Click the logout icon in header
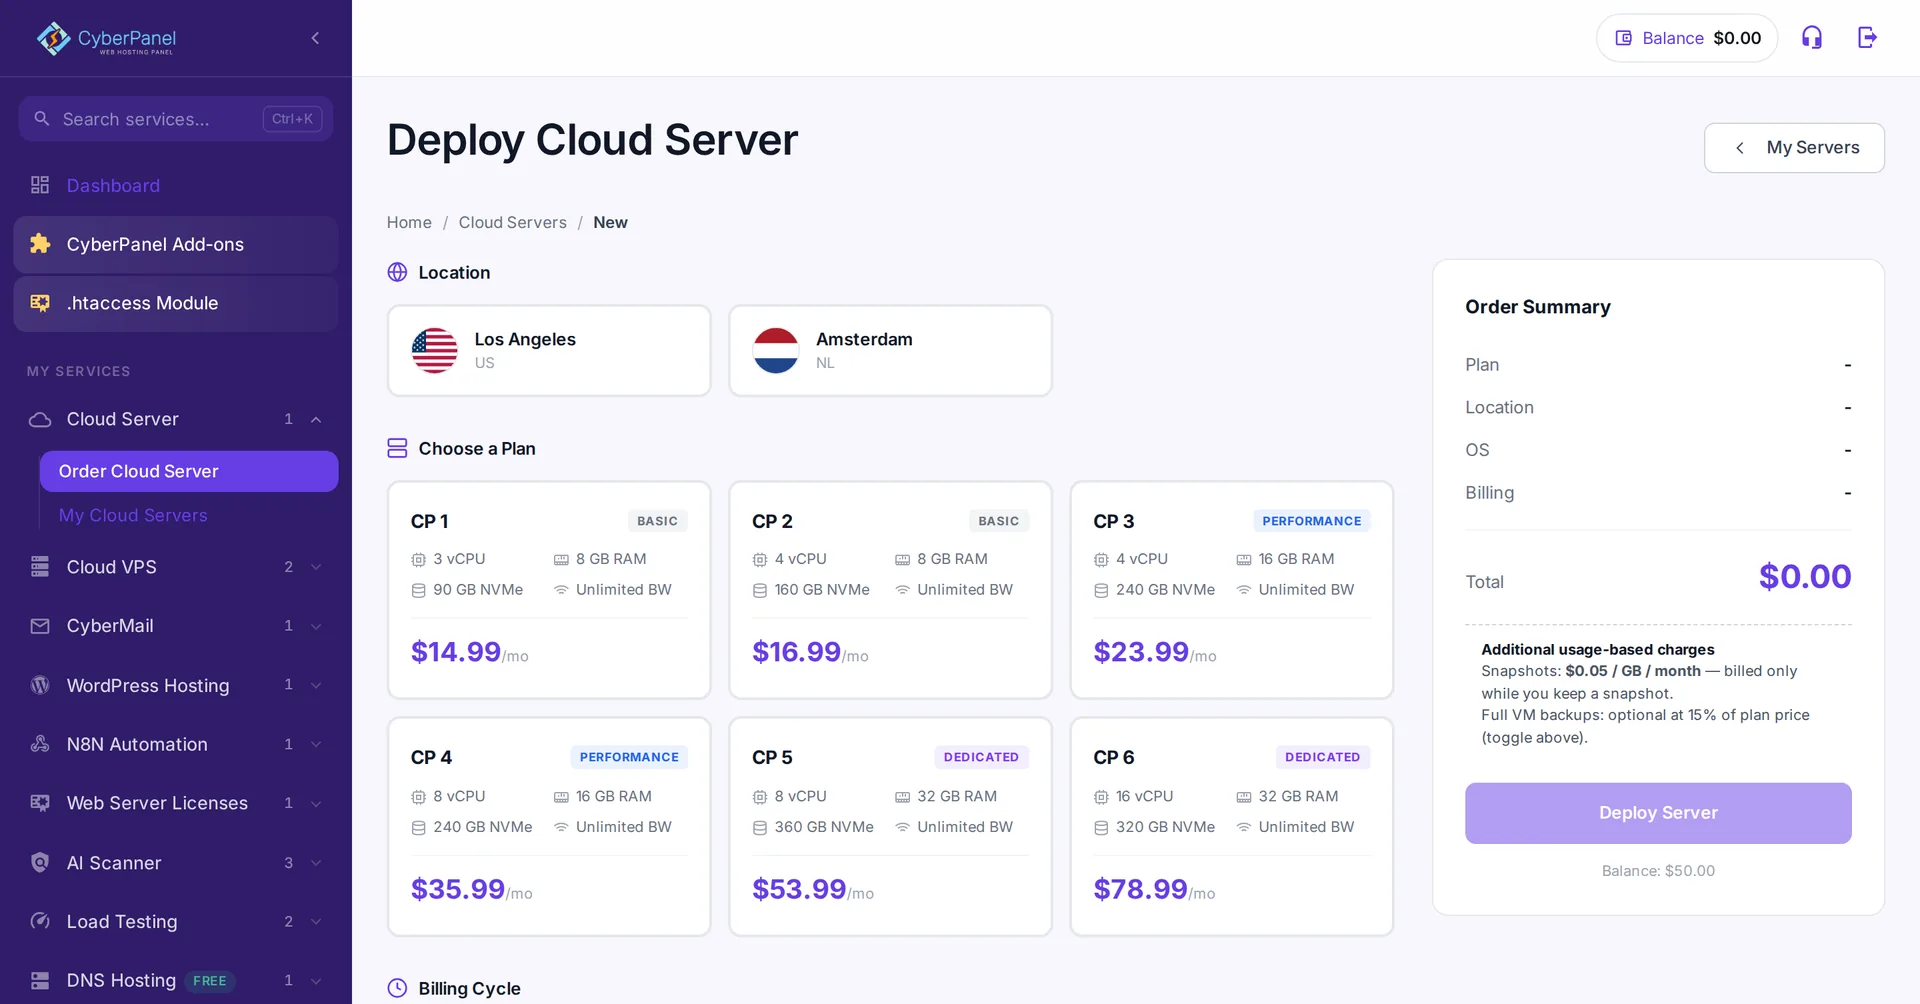 pyautogui.click(x=1867, y=38)
